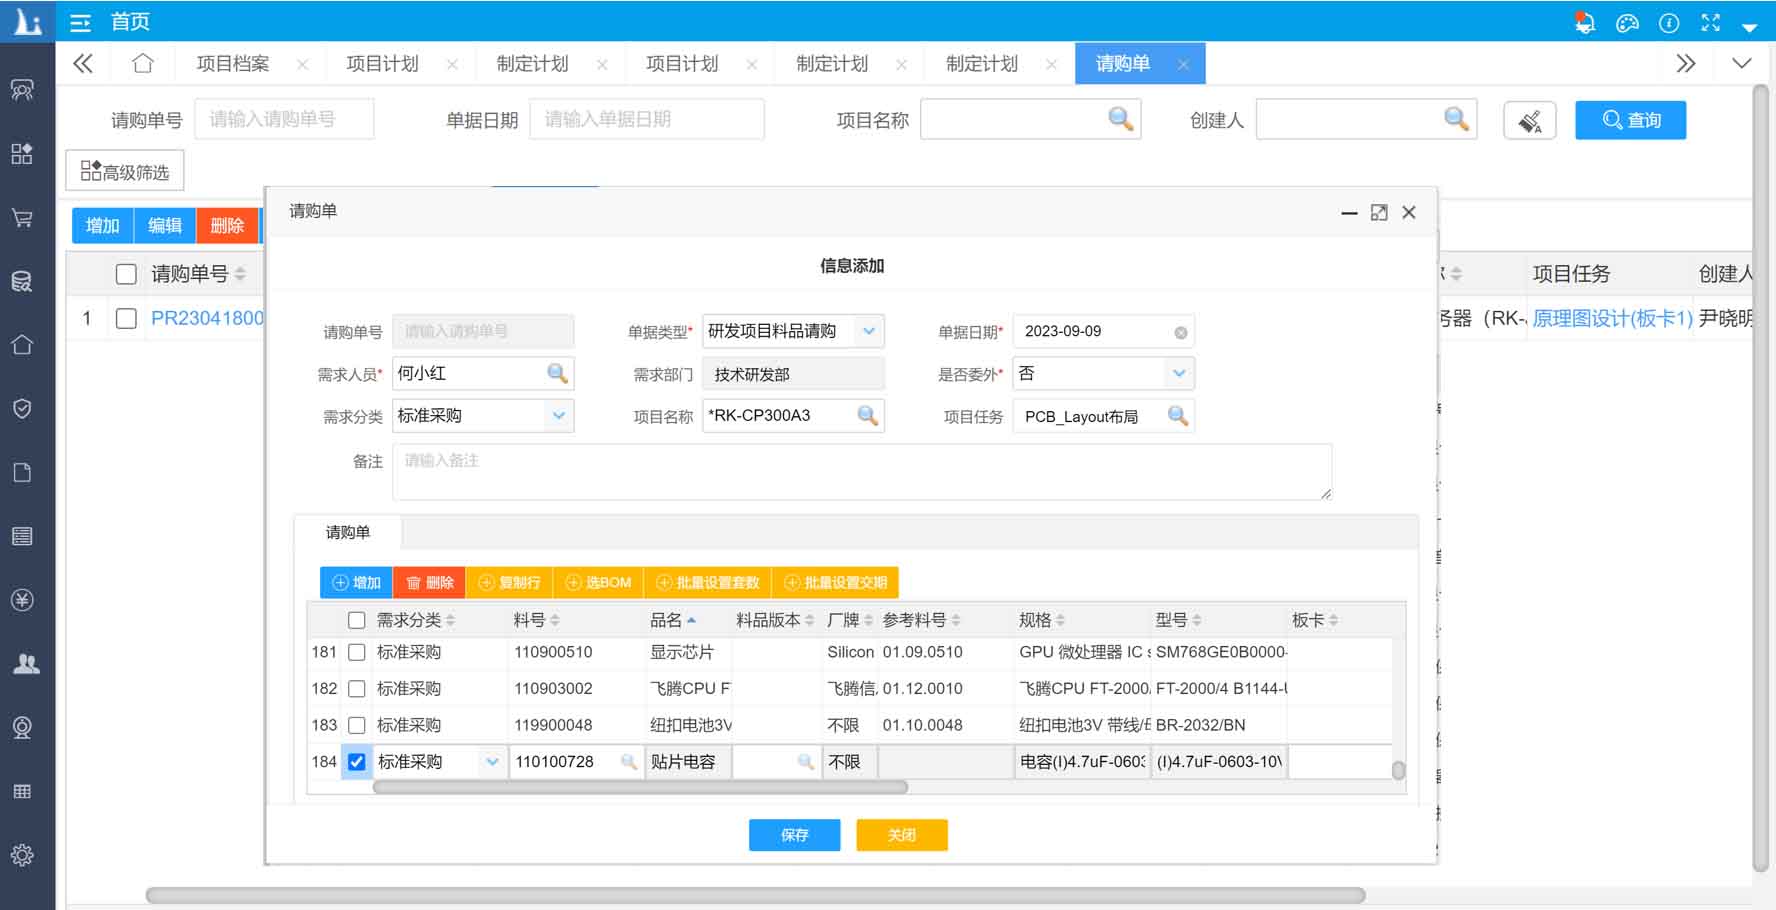Viewport: 1776px width, 910px height.
Task: Click the search icon in dialog 项目名称 field
Action: coord(868,415)
